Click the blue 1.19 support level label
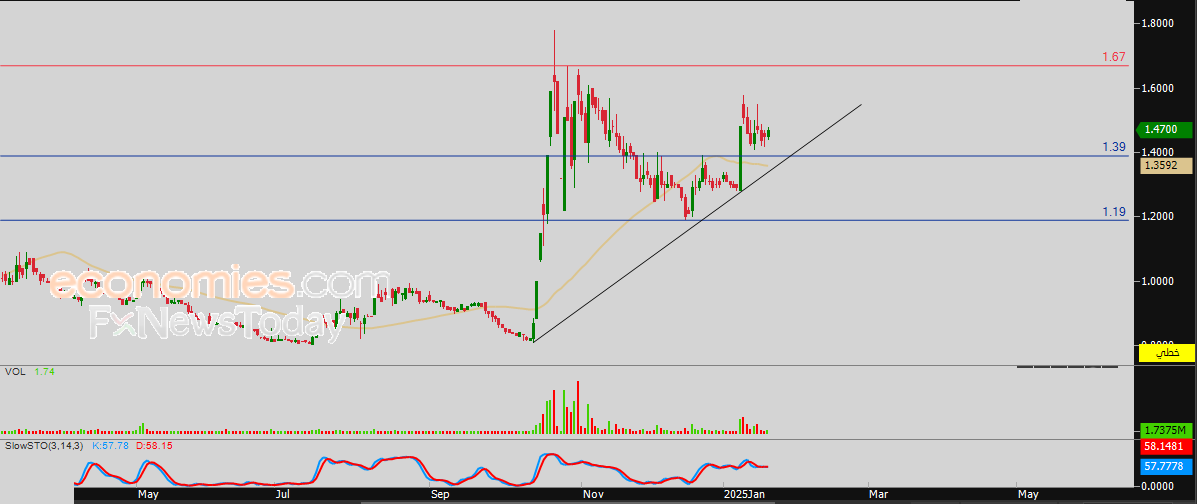Image resolution: width=1197 pixels, height=504 pixels. 1115,212
